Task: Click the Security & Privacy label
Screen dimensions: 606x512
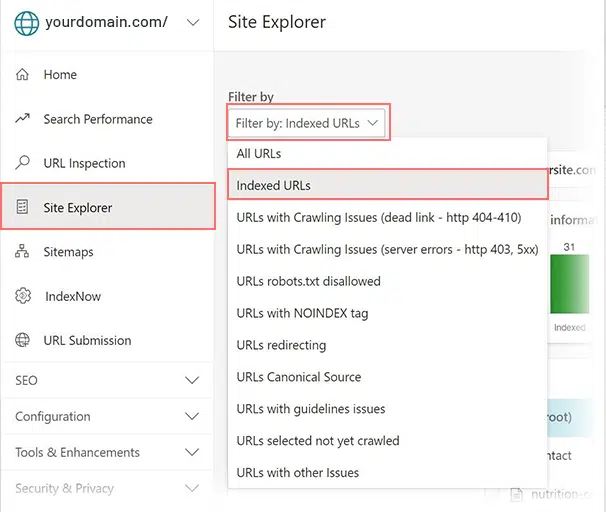Action: click(x=65, y=488)
